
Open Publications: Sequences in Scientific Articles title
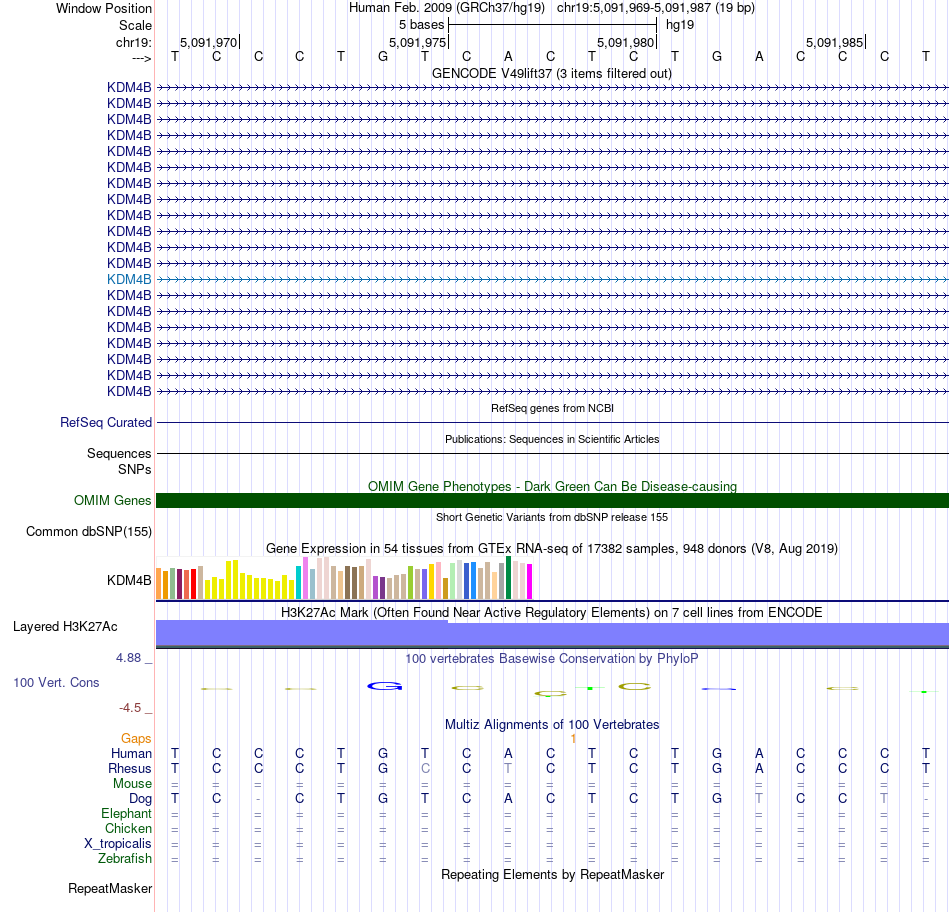click(552, 439)
